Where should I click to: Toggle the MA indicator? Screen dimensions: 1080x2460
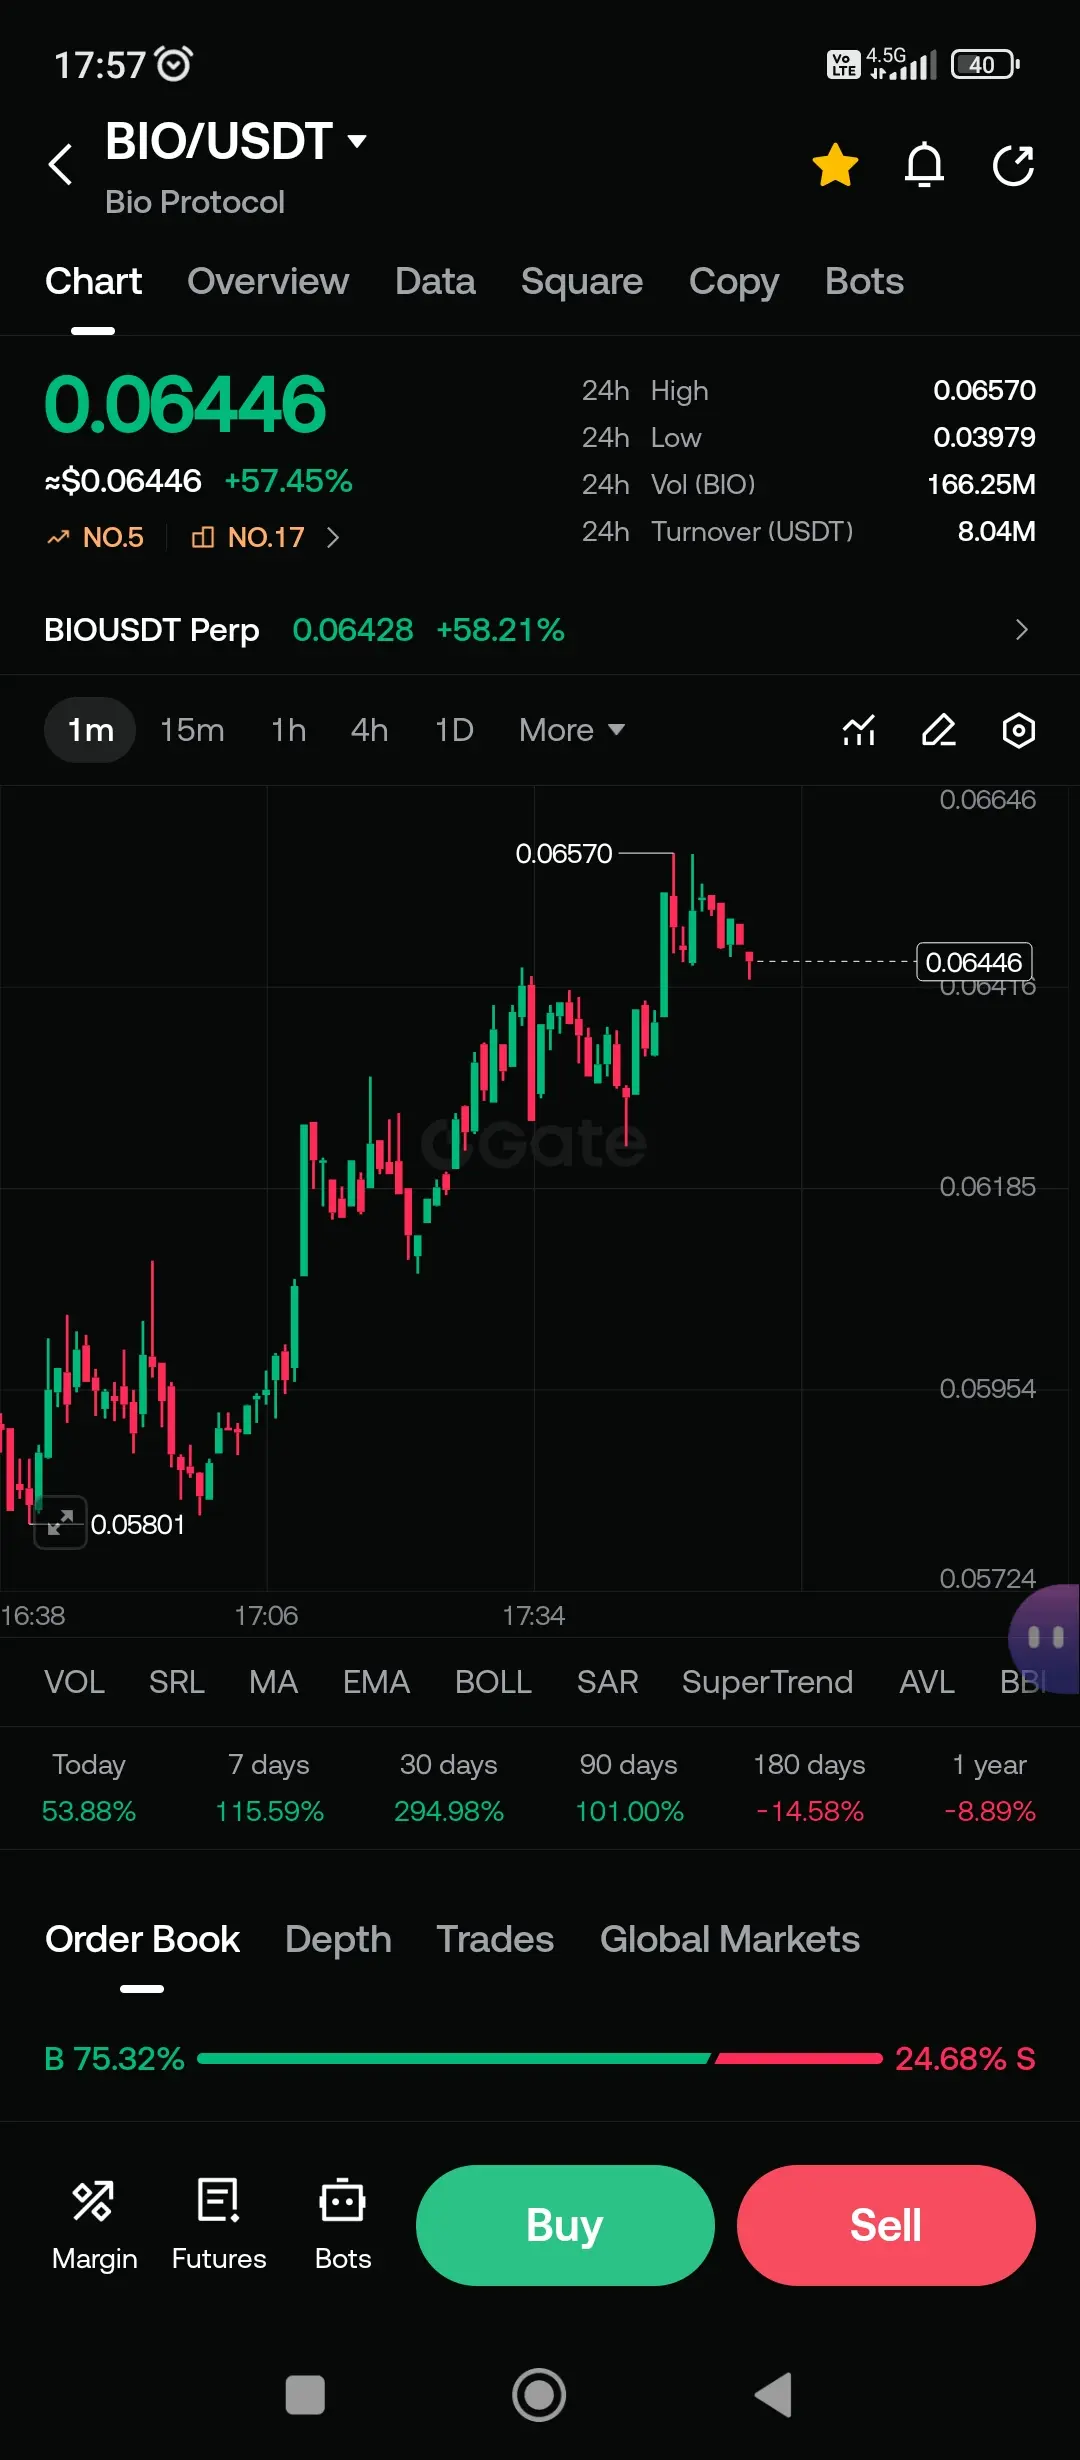coord(273,1682)
